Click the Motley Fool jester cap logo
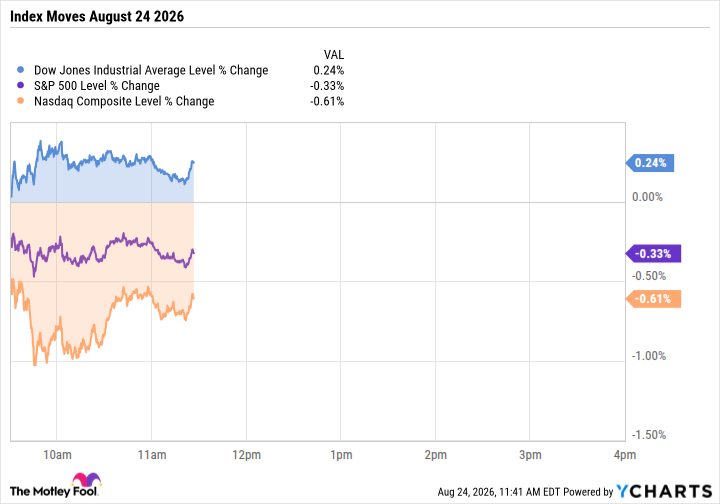The width and height of the screenshot is (720, 504). coord(86,480)
